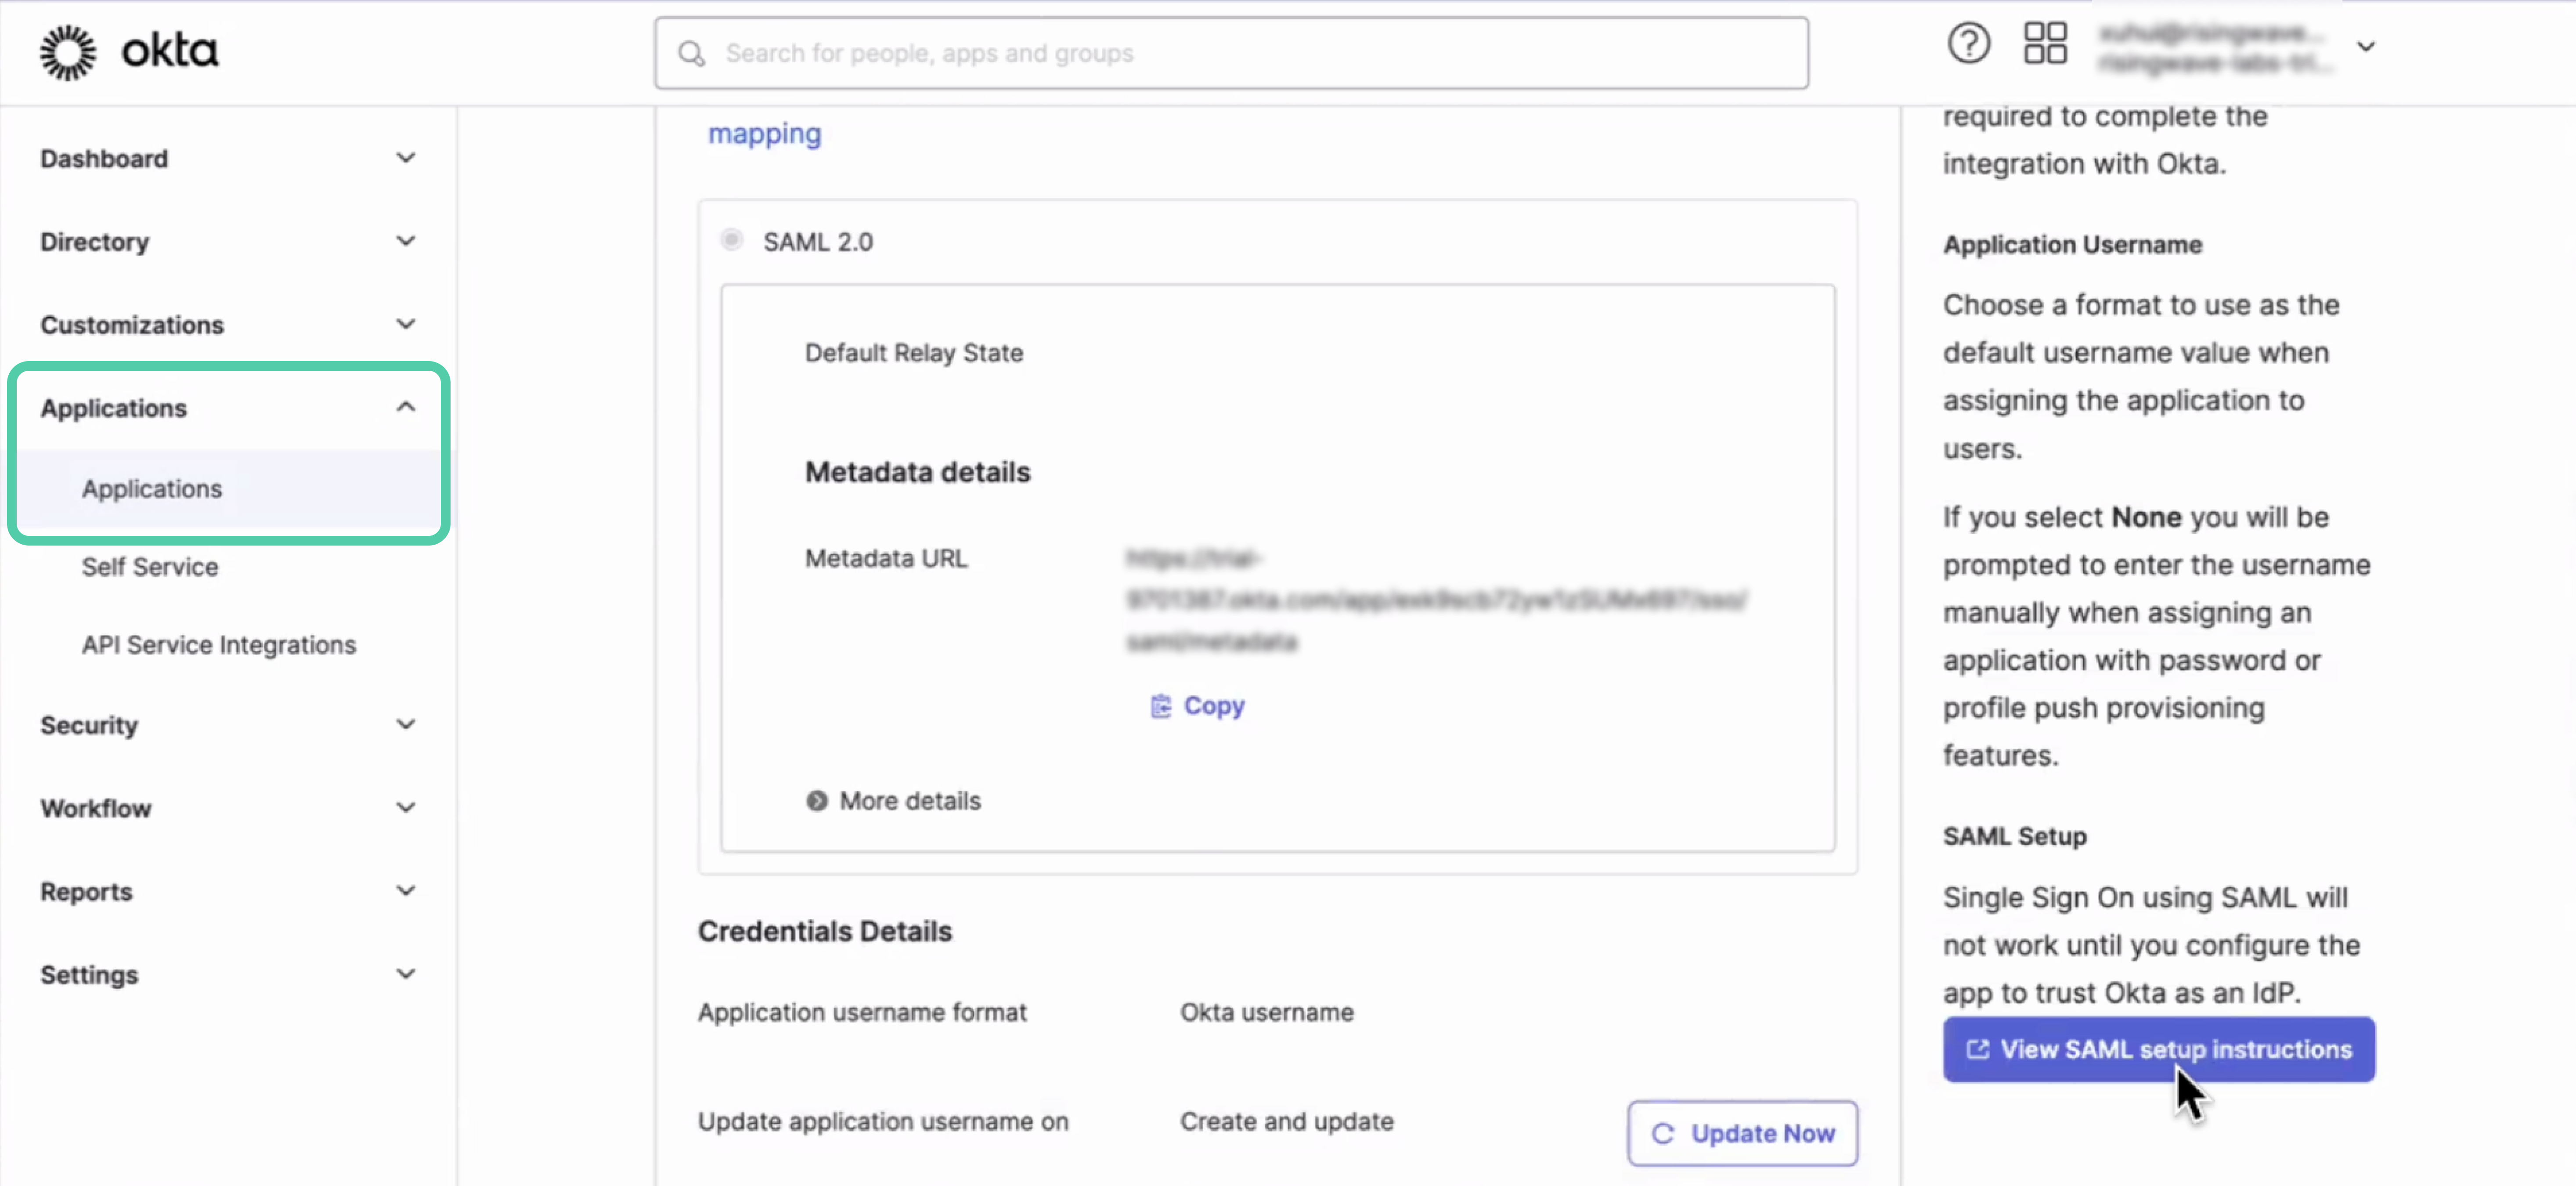Select the SAML 2.0 radio button

[732, 240]
